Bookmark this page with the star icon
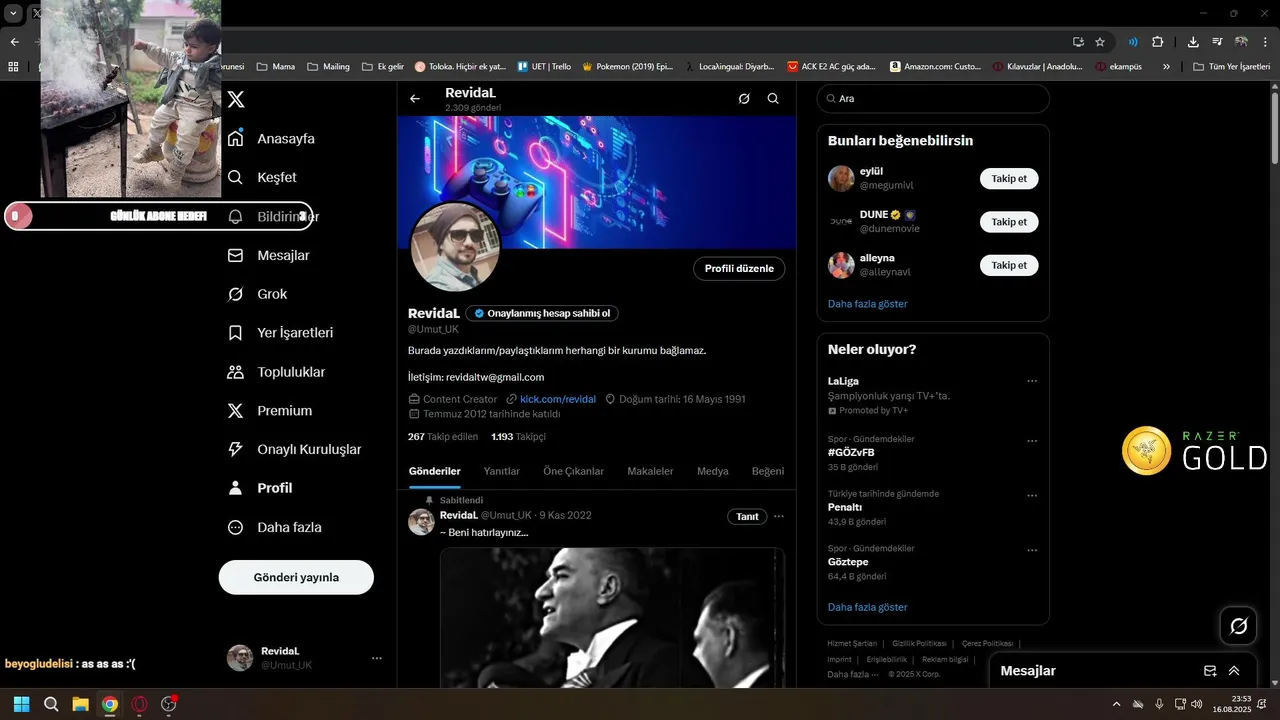This screenshot has height=720, width=1280. (1100, 42)
